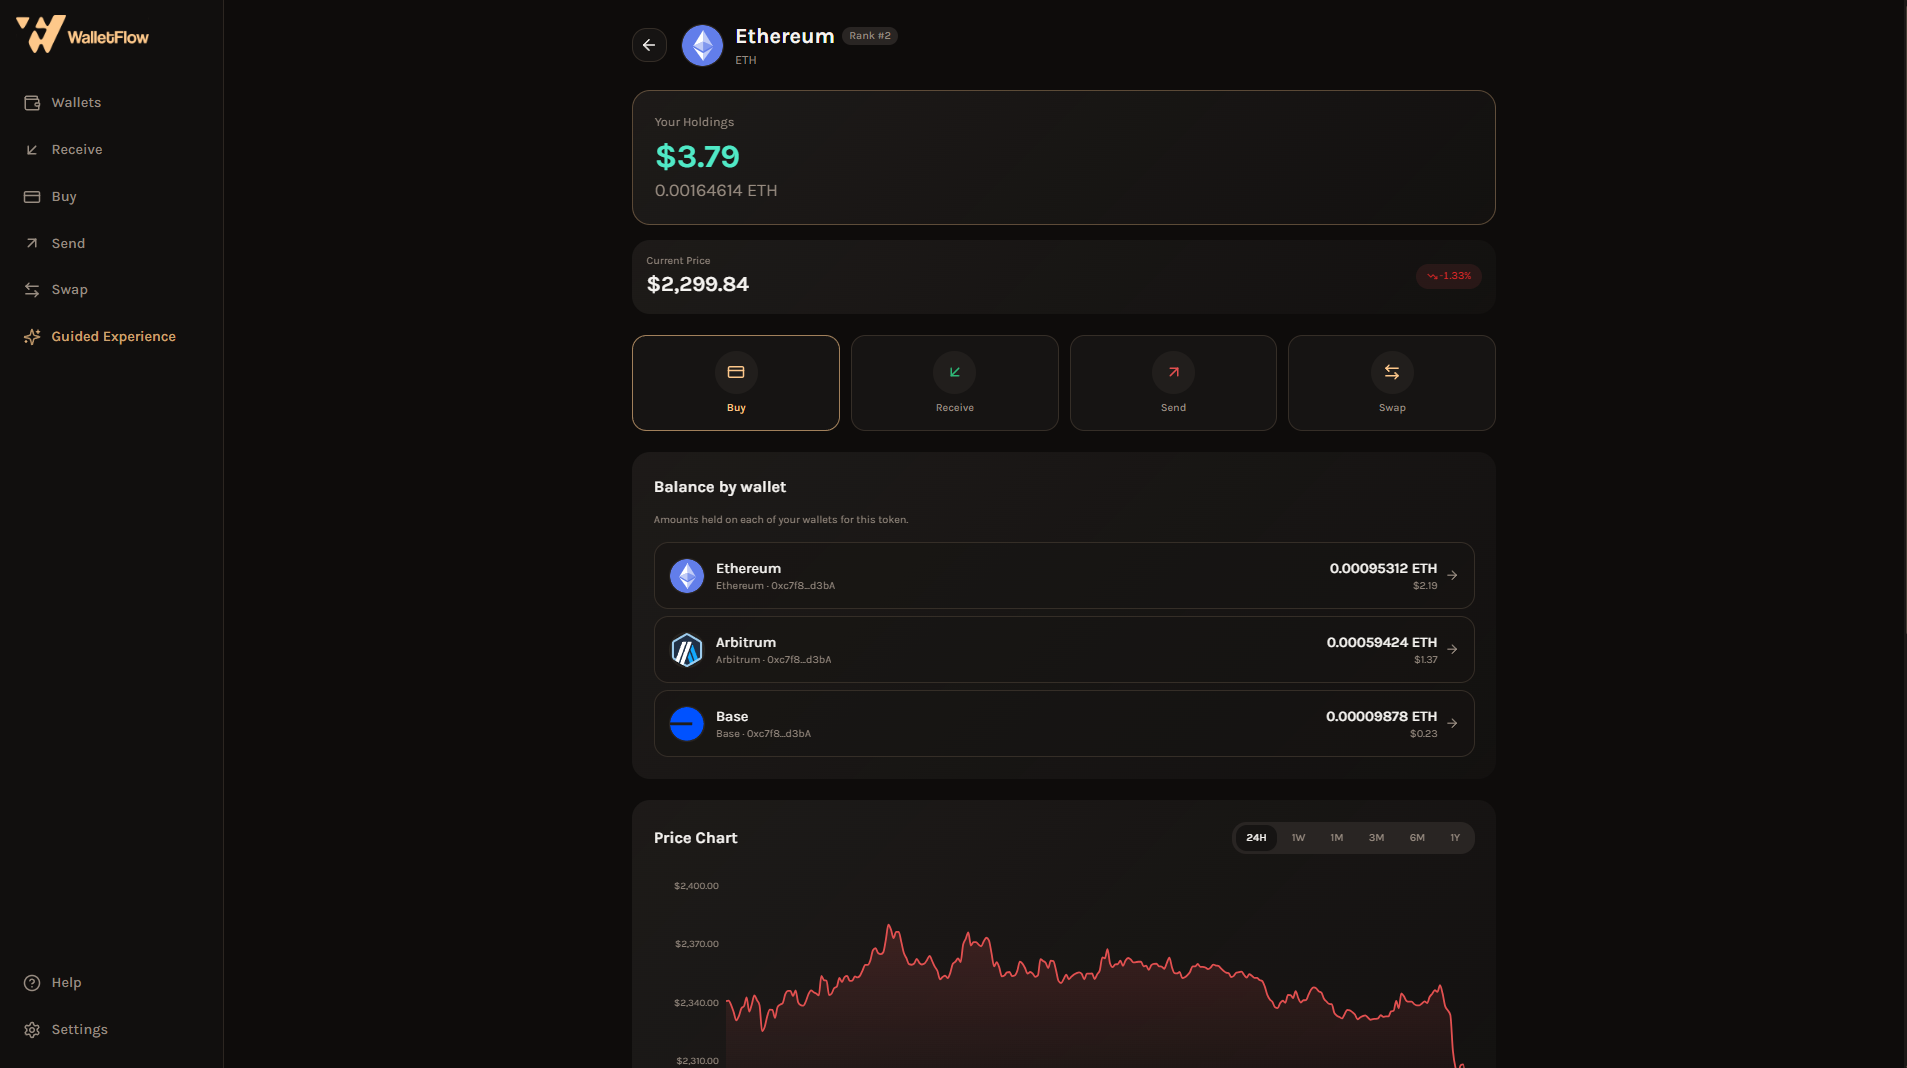Click the Balance by wallet heading
The height and width of the screenshot is (1068, 1907).
[720, 487]
